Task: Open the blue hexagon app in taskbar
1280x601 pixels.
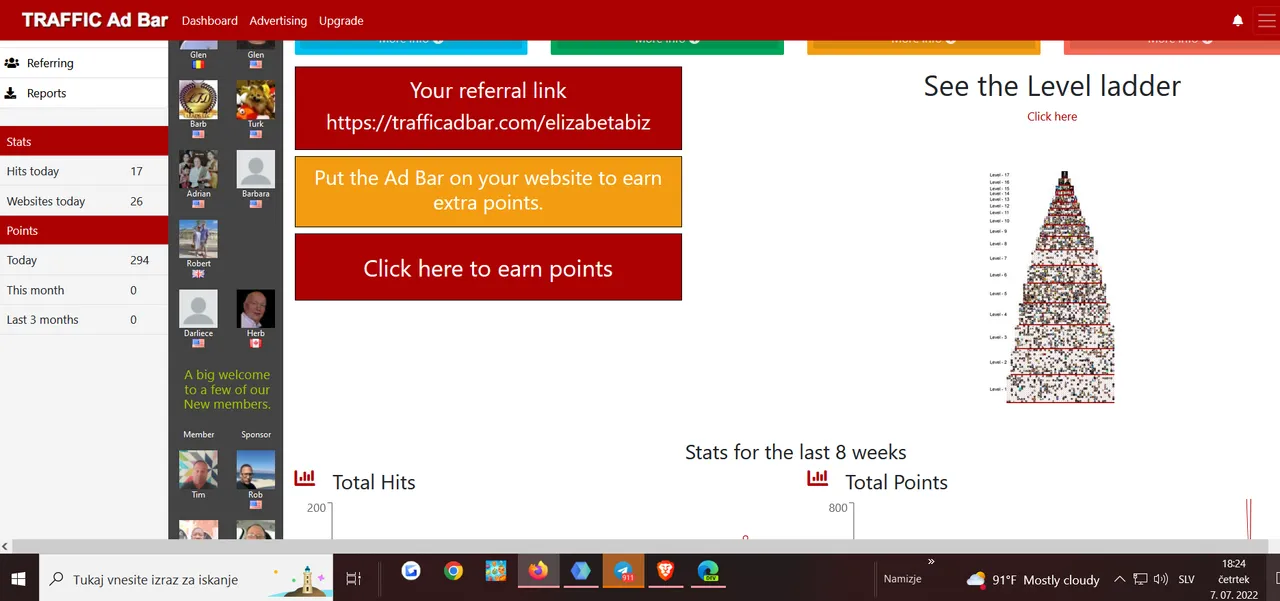Action: click(x=581, y=571)
